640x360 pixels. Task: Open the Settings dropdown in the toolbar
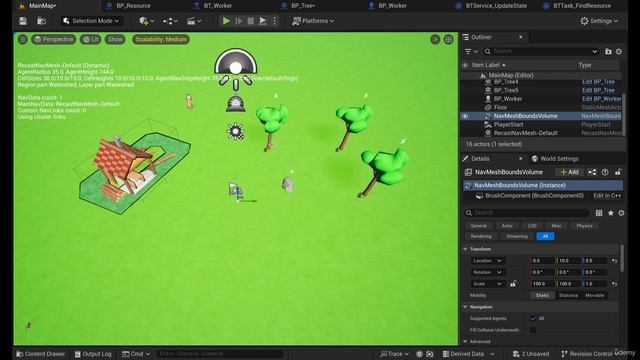click(x=599, y=21)
